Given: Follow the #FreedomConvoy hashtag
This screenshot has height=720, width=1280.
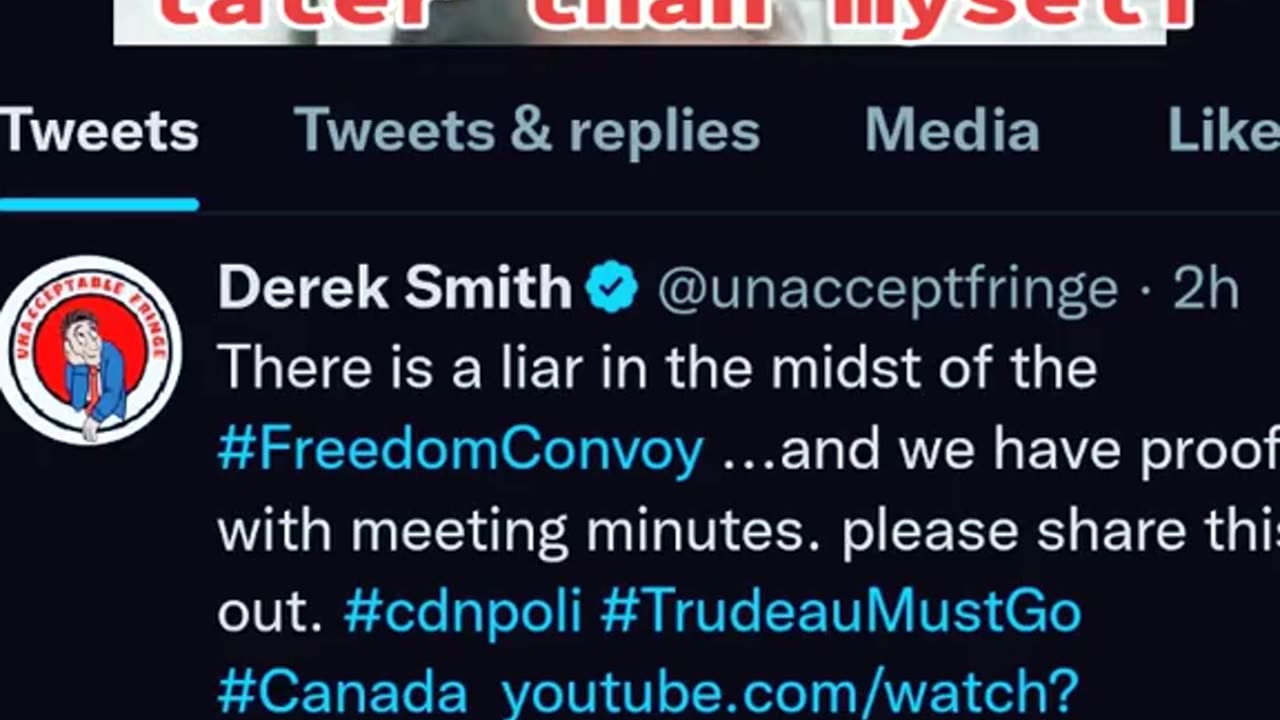Looking at the screenshot, I should [461, 451].
